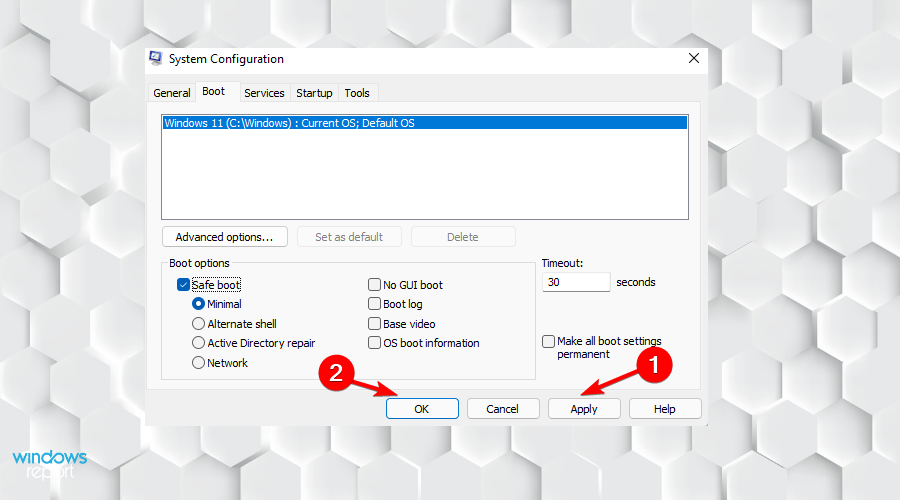Viewport: 900px width, 500px height.
Task: Uncheck the Safe boot checkbox
Action: click(x=183, y=285)
